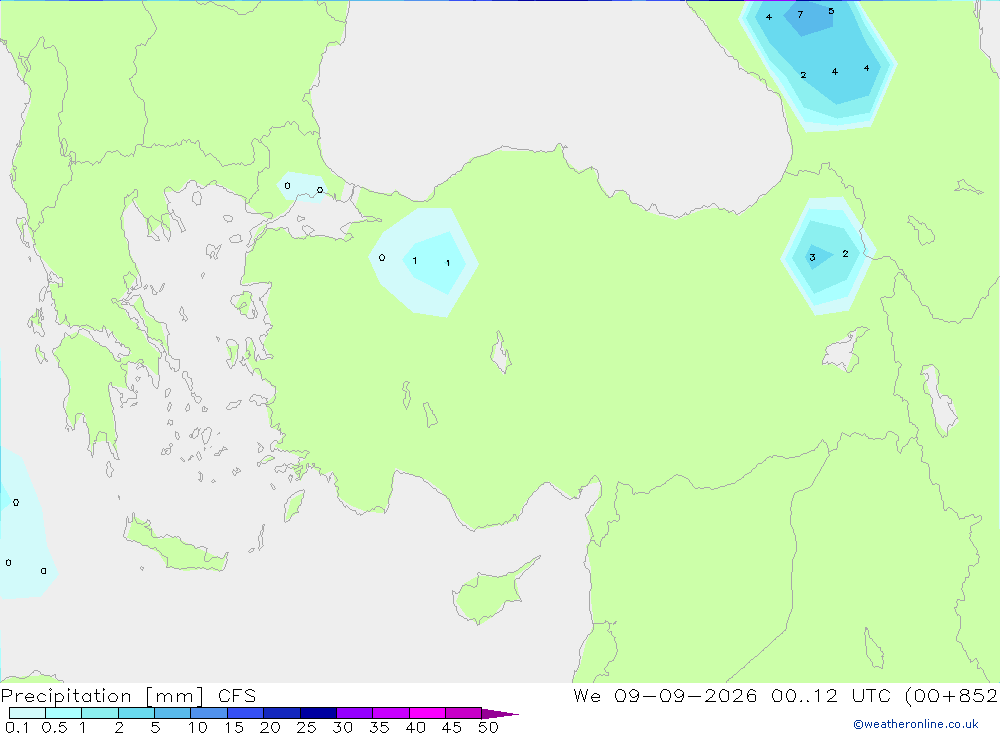
Task: Click the 15 mm legend color swatch
Action: (245, 713)
